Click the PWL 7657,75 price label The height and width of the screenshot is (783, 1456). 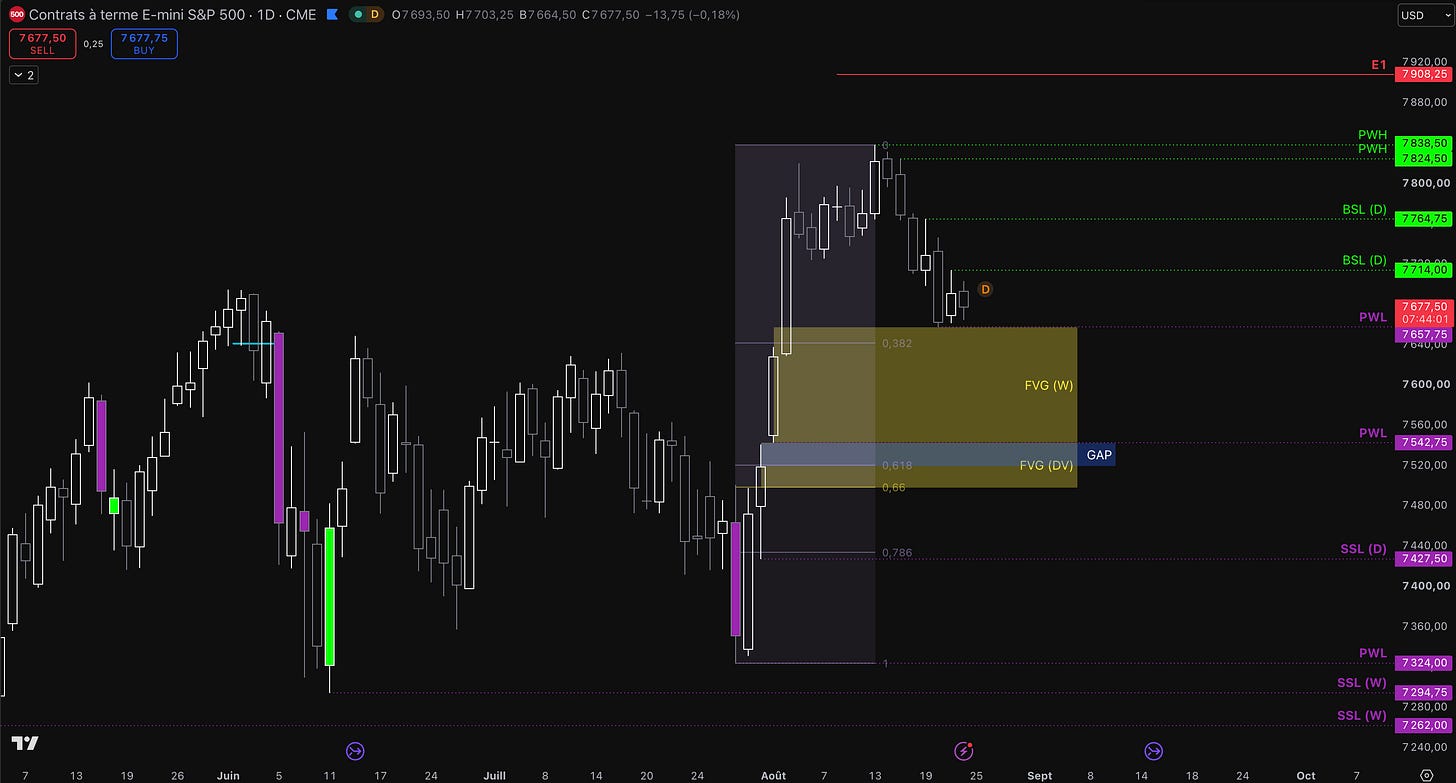click(x=1424, y=335)
